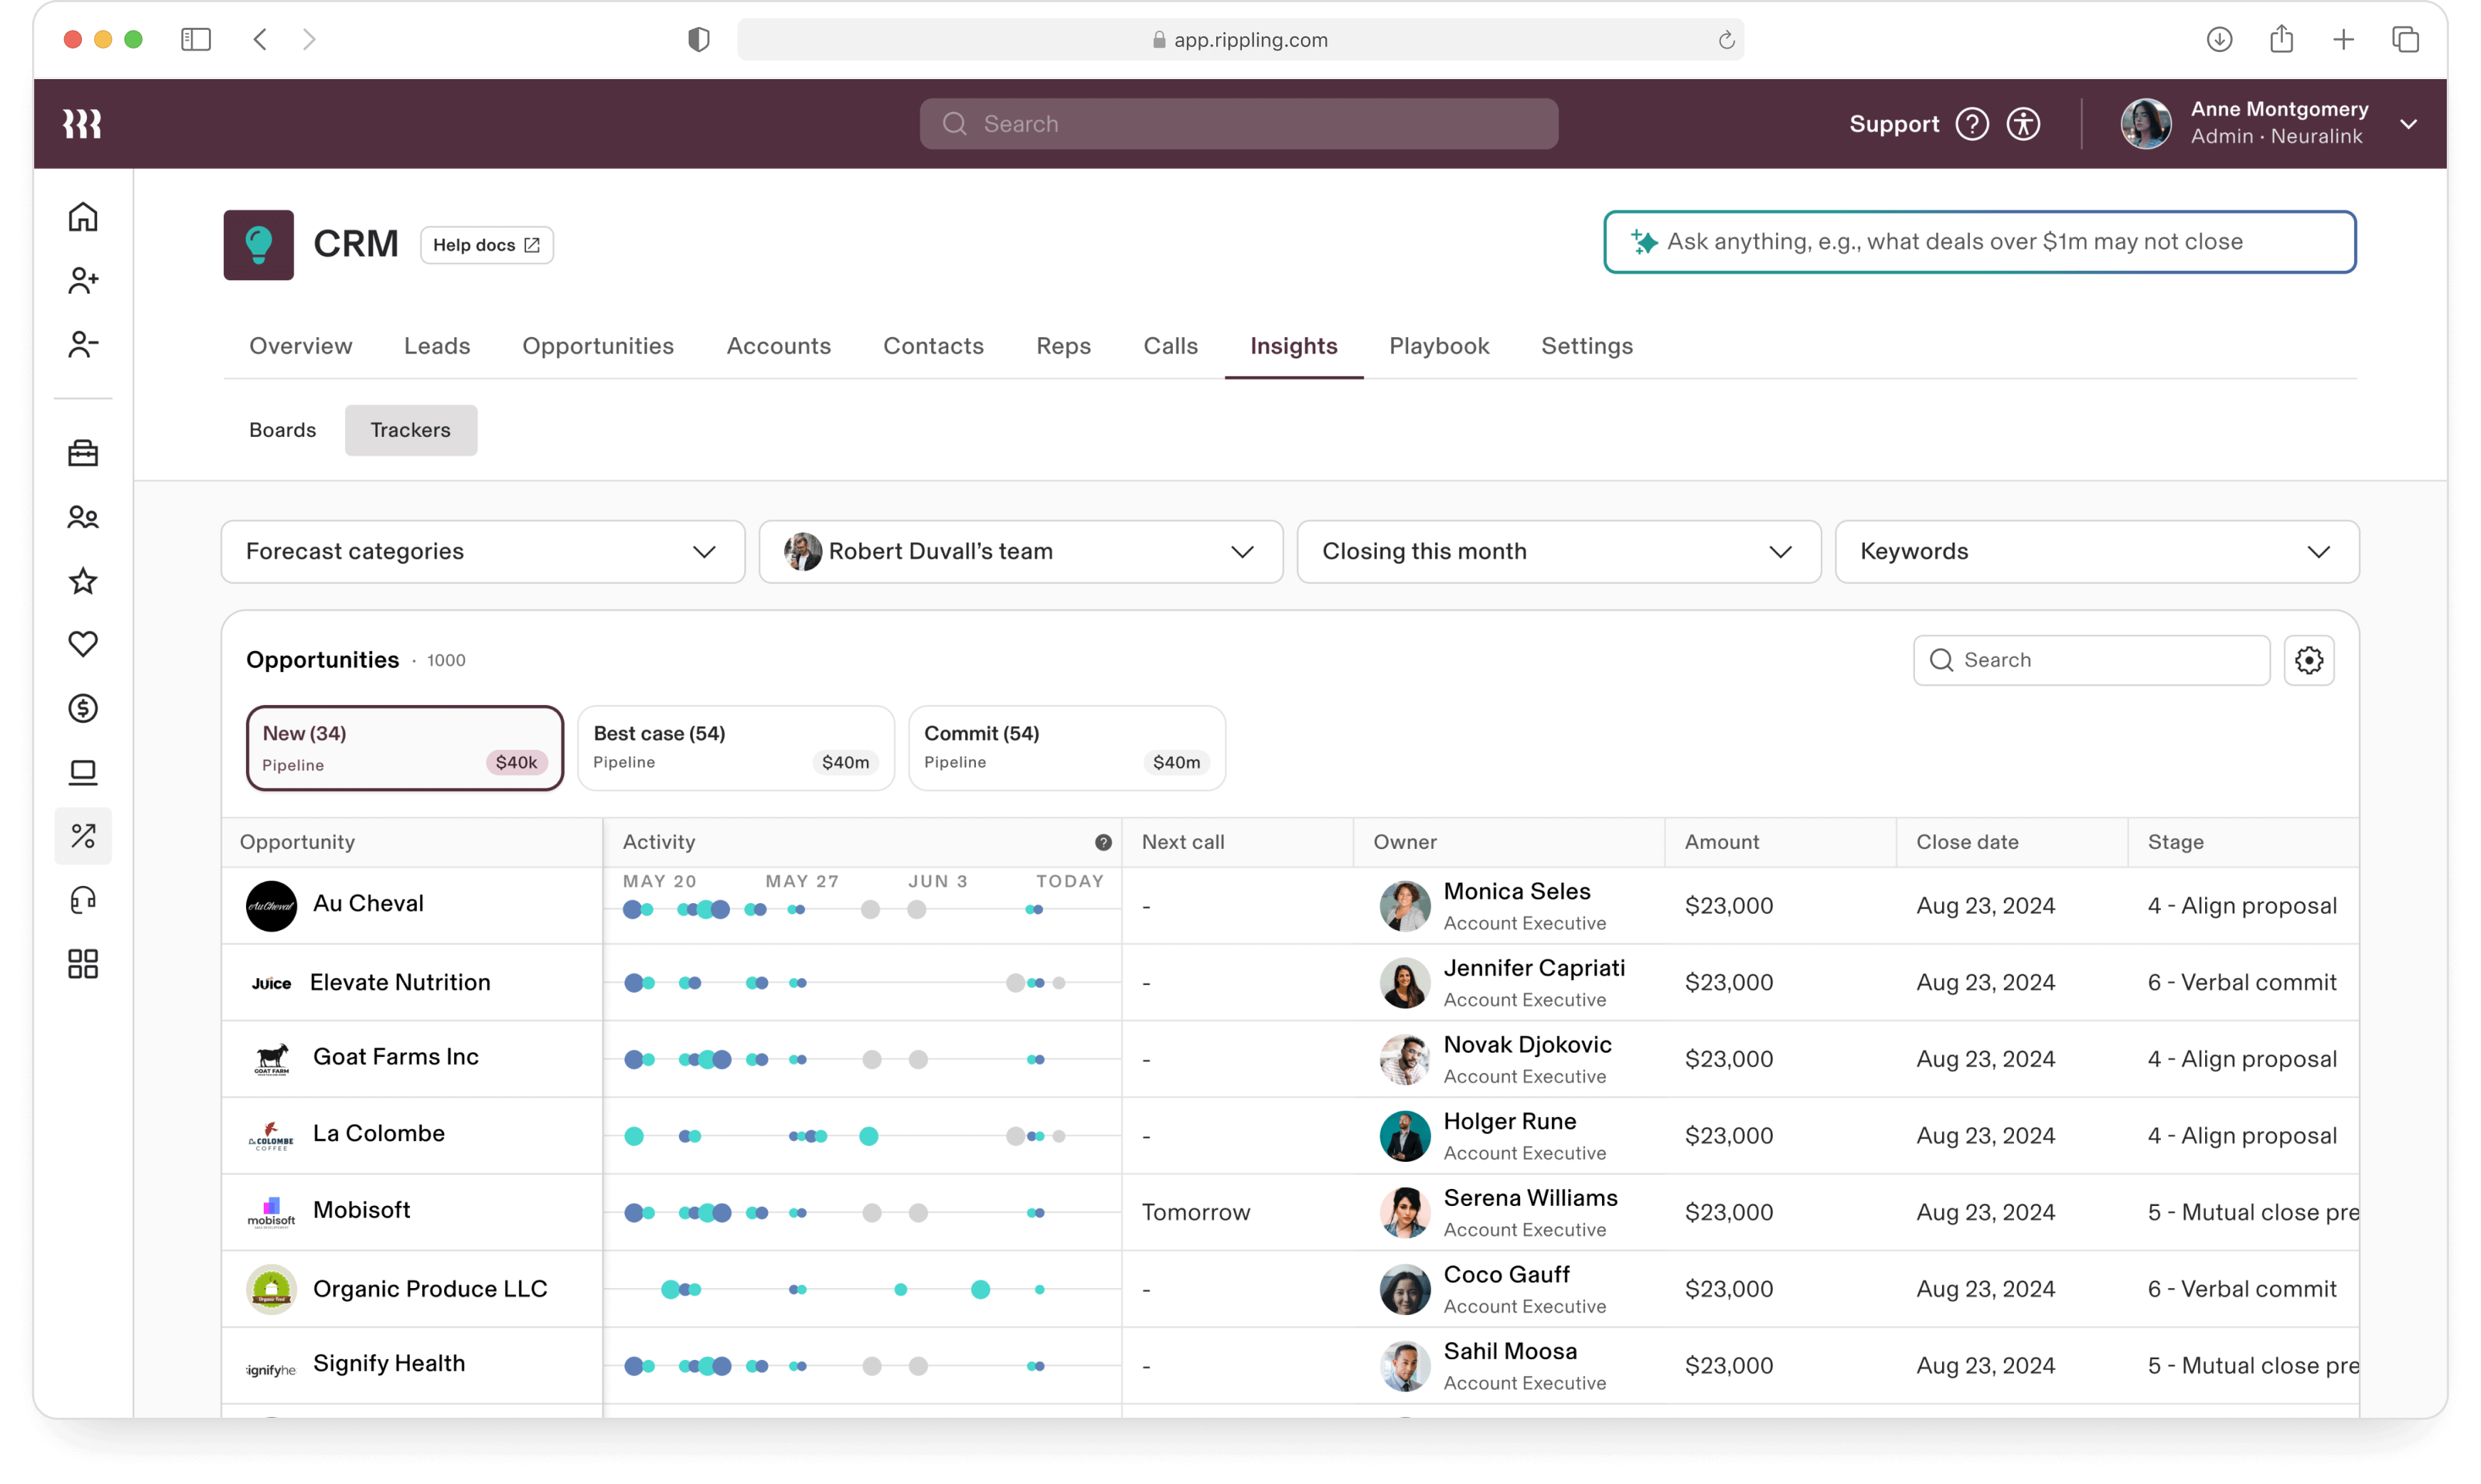This screenshot has height=1484, width=2481.
Task: Open the Rippling logo home
Action: [82, 124]
